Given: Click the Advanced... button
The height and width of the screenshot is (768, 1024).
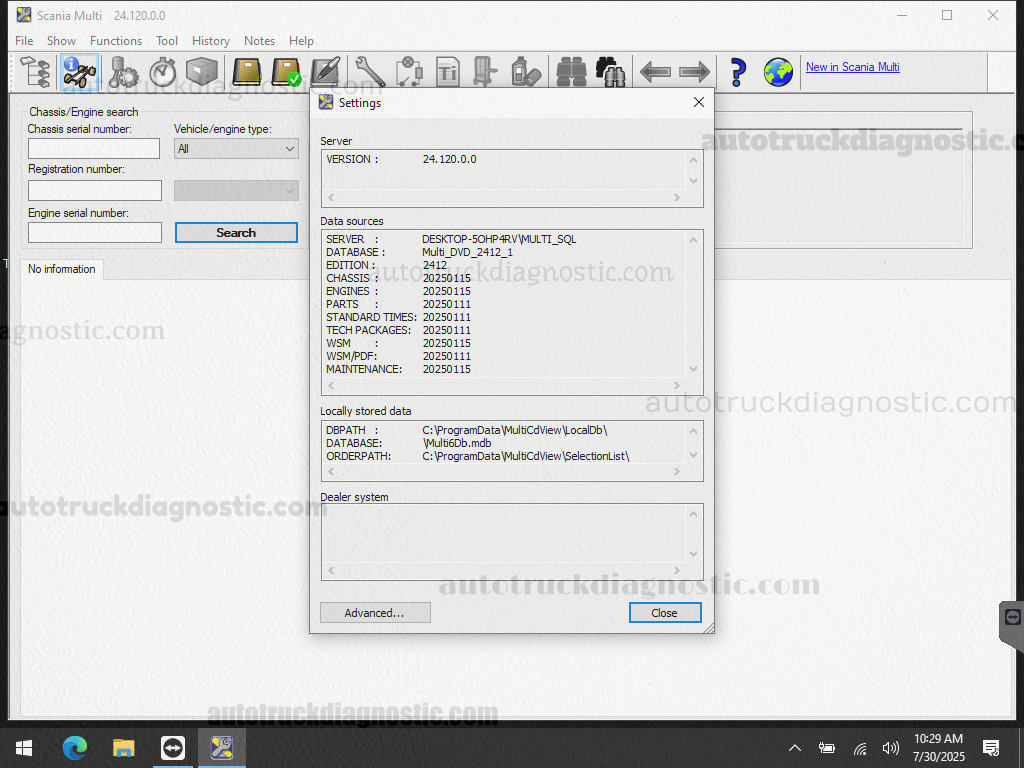Looking at the screenshot, I should point(375,613).
